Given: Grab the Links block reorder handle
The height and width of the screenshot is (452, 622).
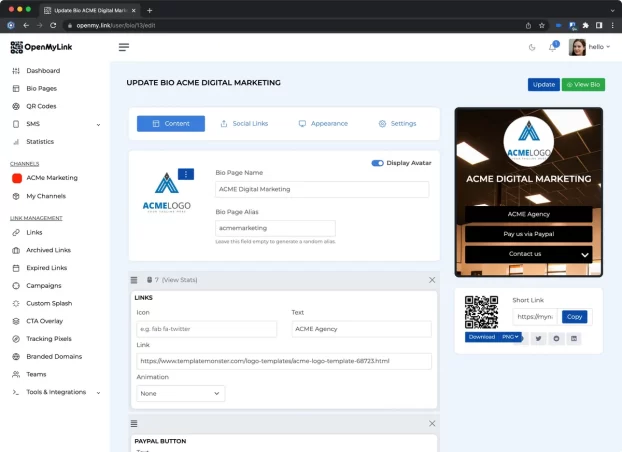Looking at the screenshot, I should tap(134, 280).
